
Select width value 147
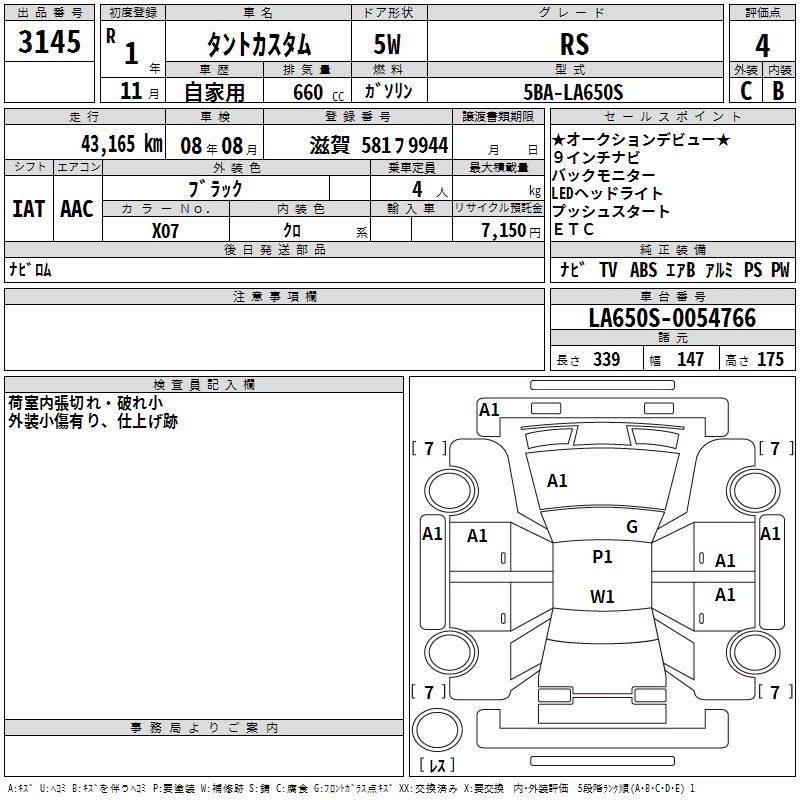pyautogui.click(x=690, y=359)
